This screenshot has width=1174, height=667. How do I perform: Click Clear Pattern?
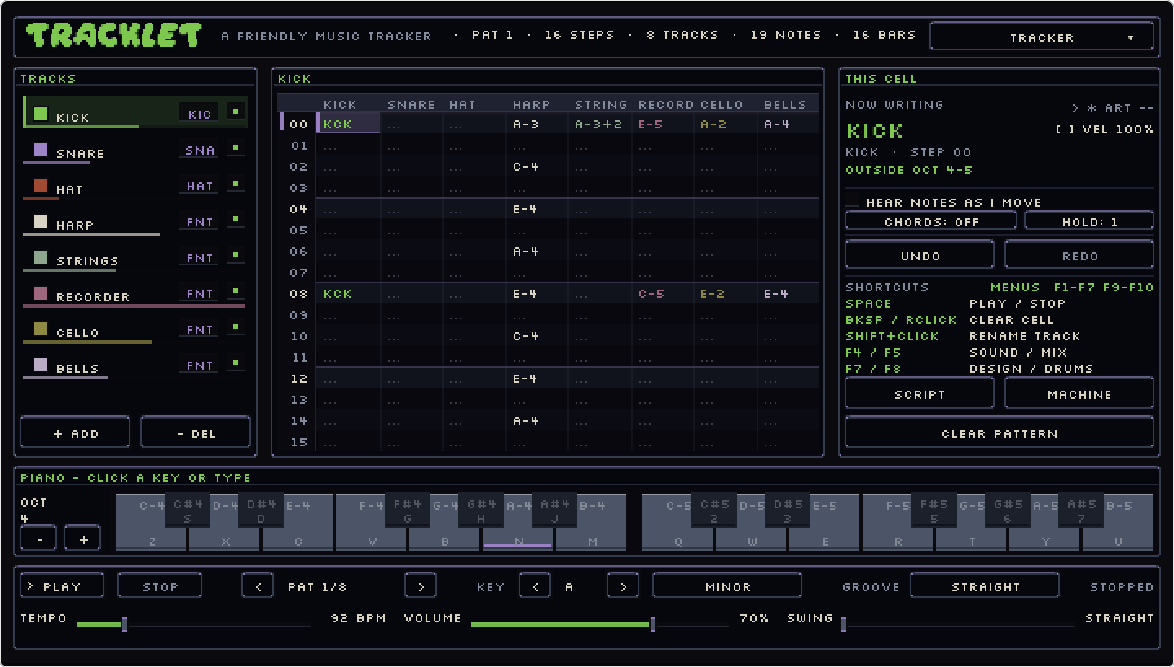(x=1000, y=433)
